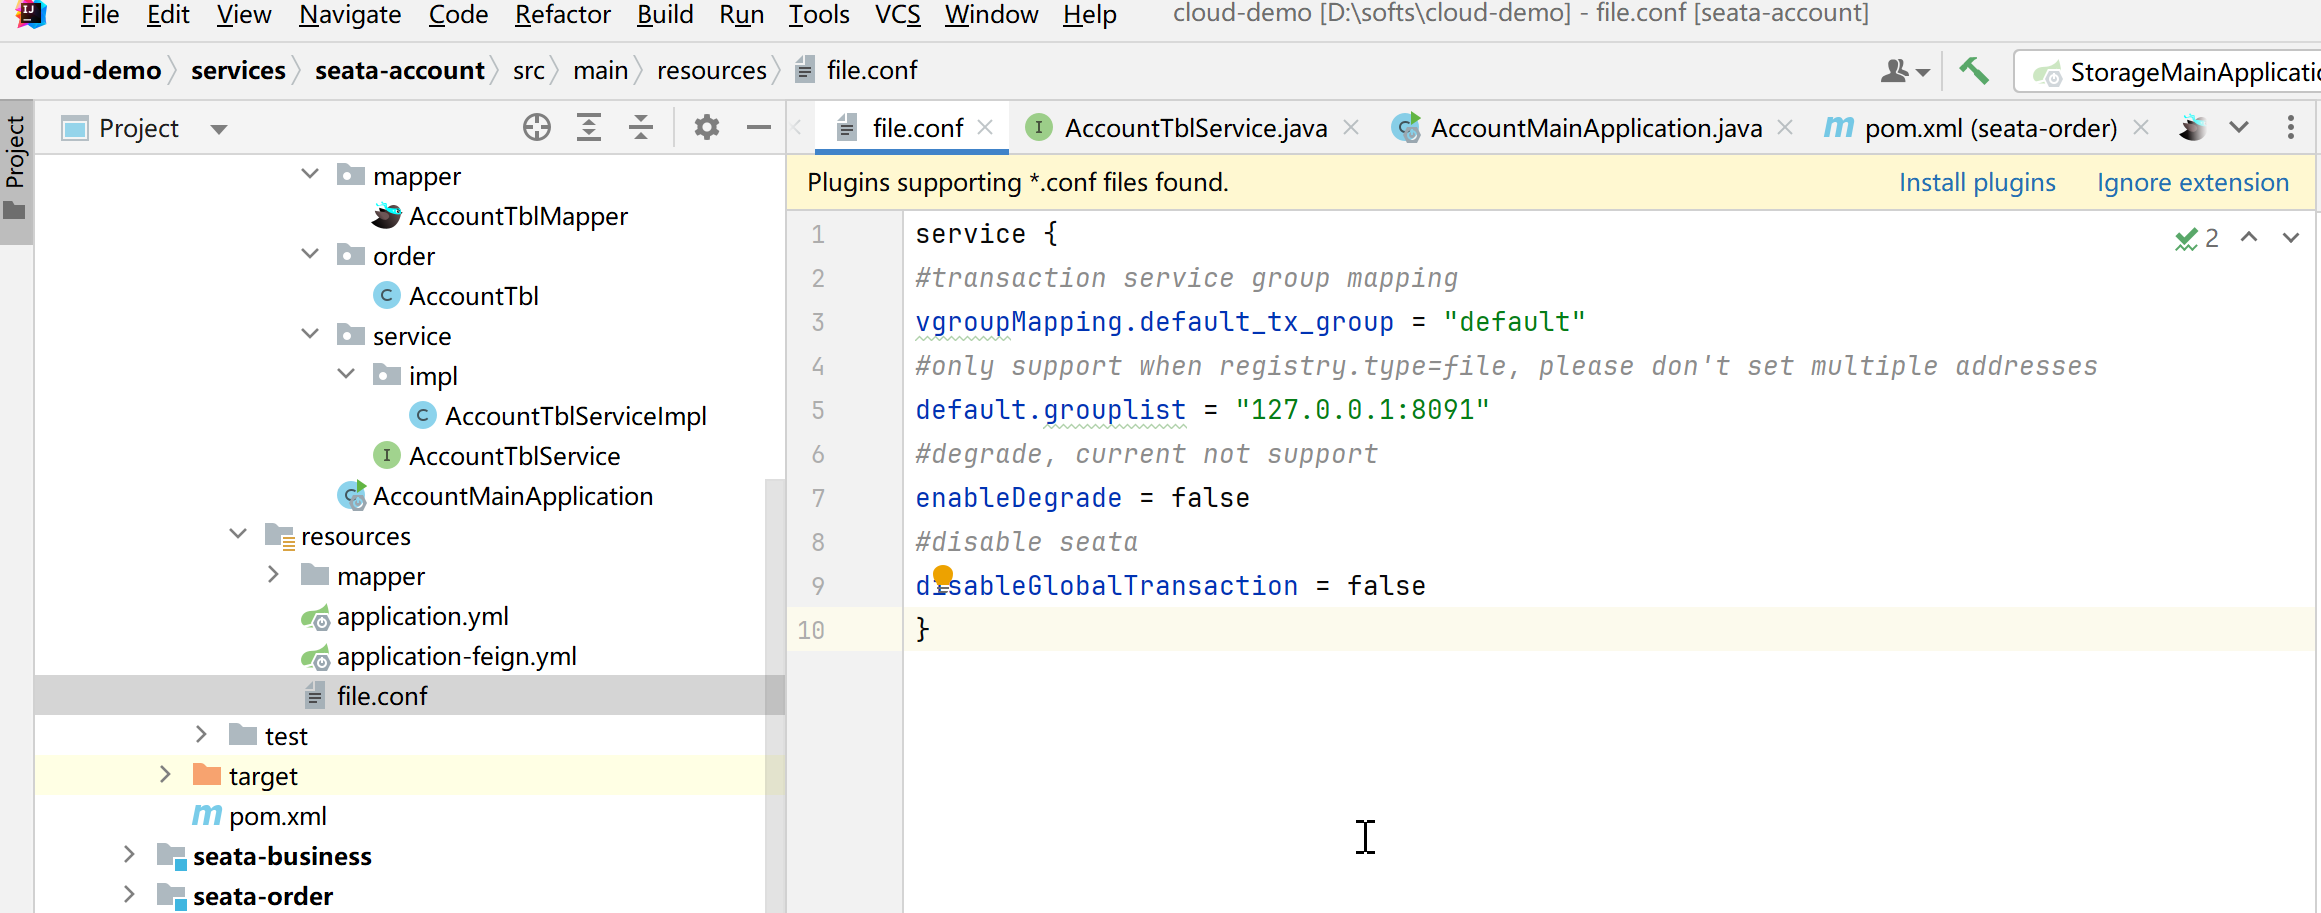Open the Project view dropdown

219,129
